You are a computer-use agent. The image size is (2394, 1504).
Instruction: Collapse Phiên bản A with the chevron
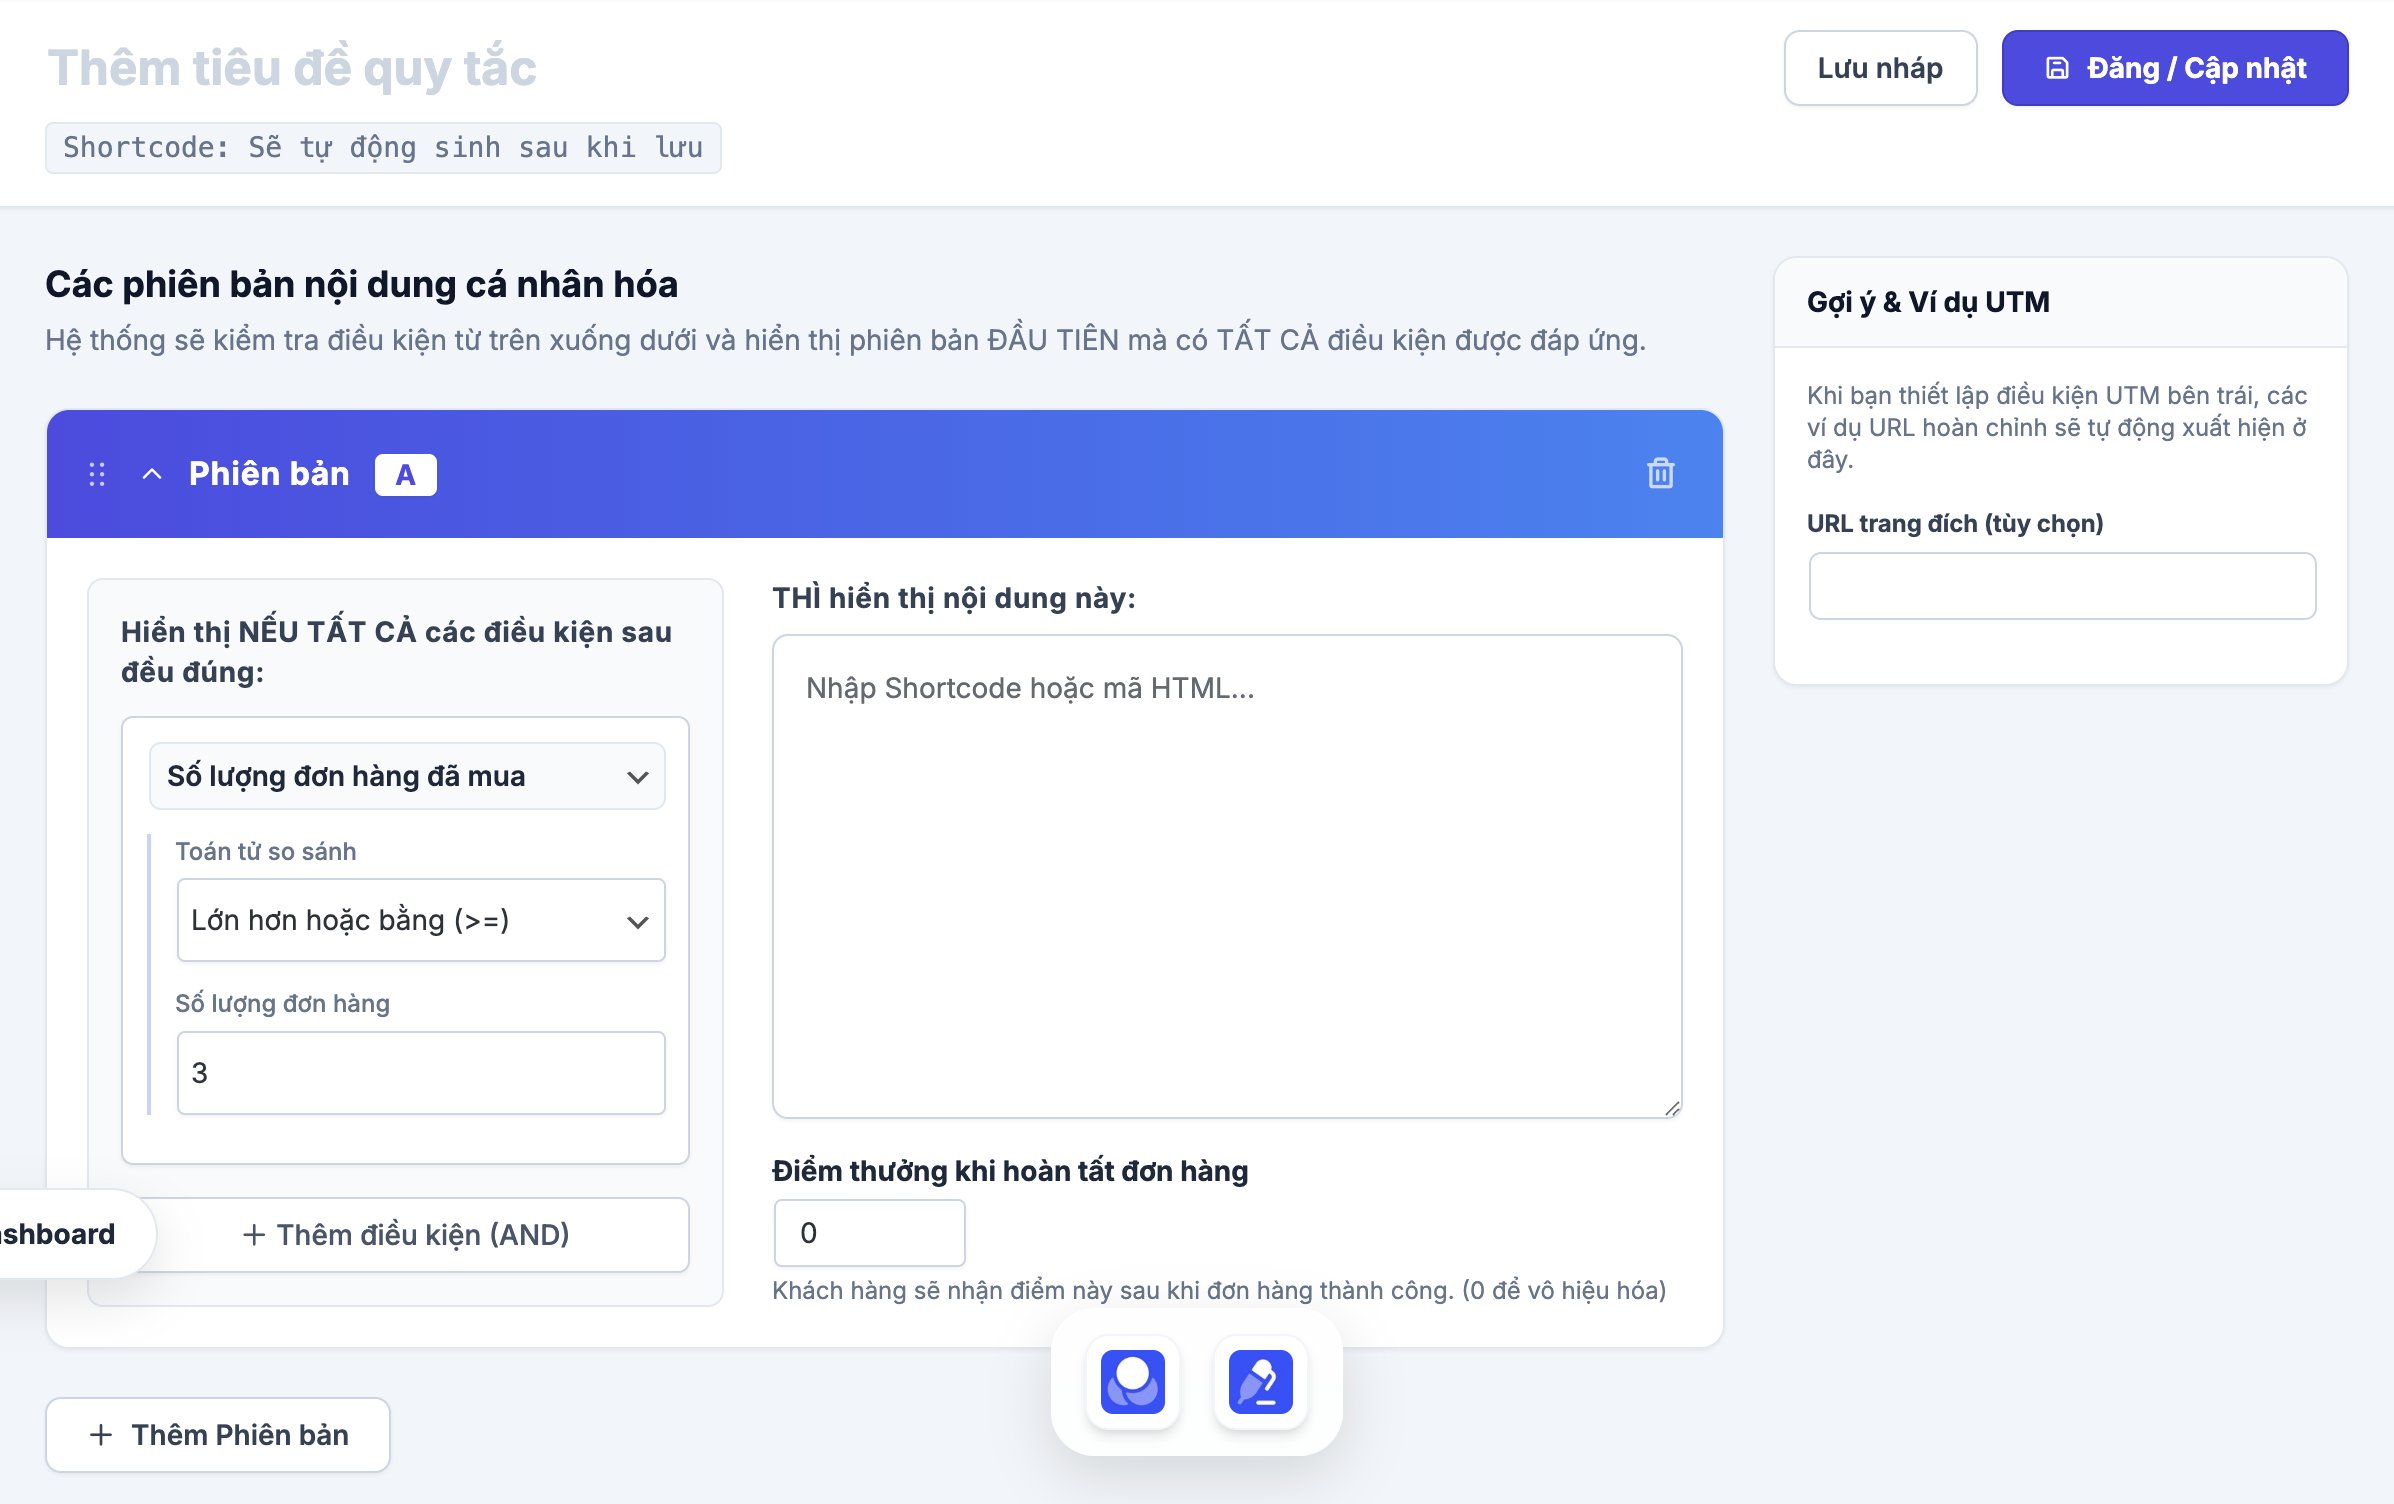coord(152,474)
